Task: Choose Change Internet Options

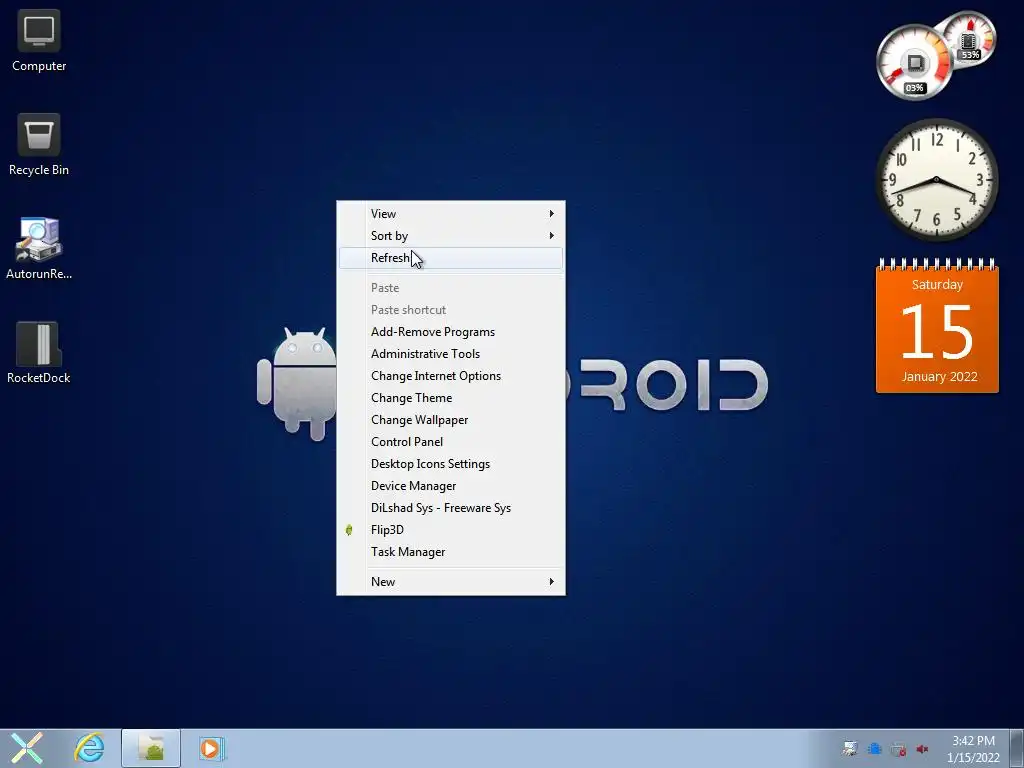Action: pos(451,376)
